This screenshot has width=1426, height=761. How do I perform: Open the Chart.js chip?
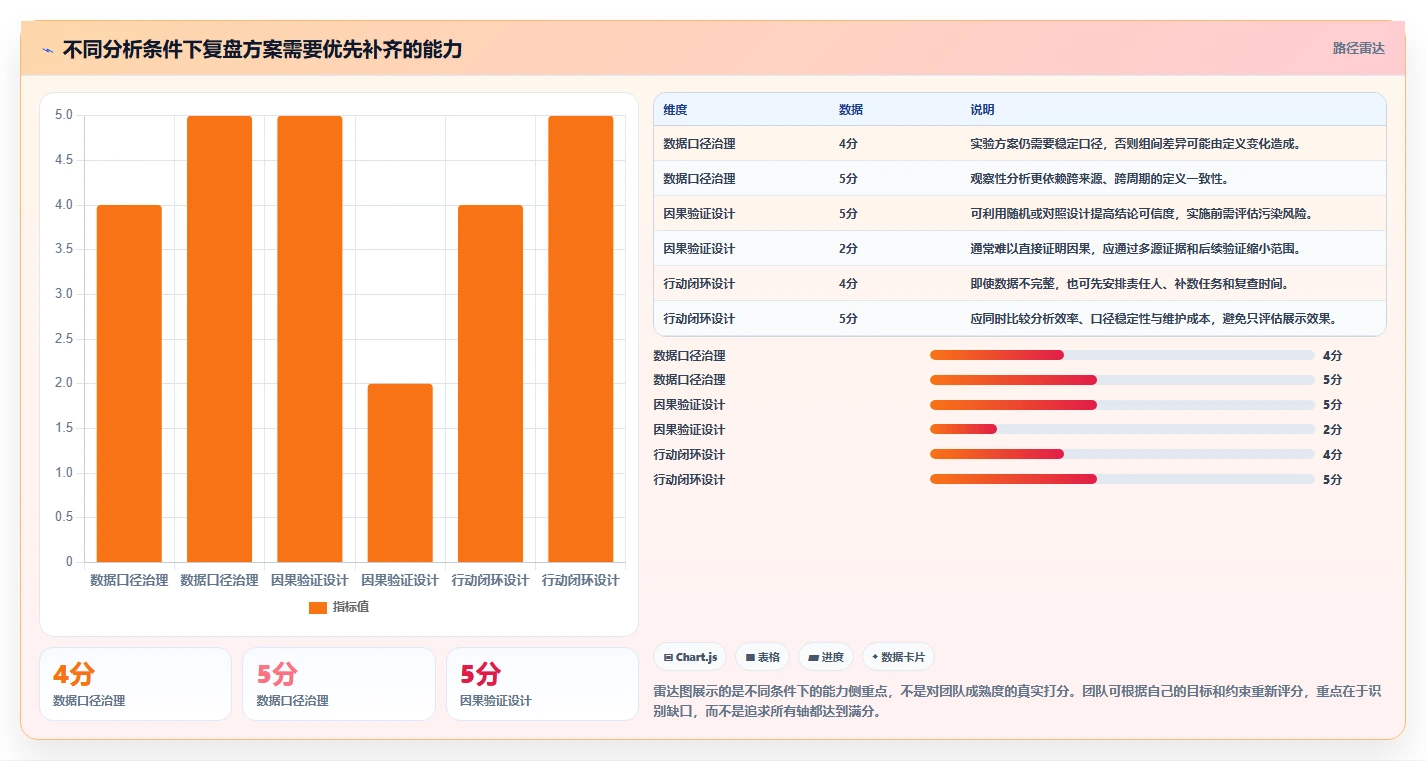pos(690,657)
